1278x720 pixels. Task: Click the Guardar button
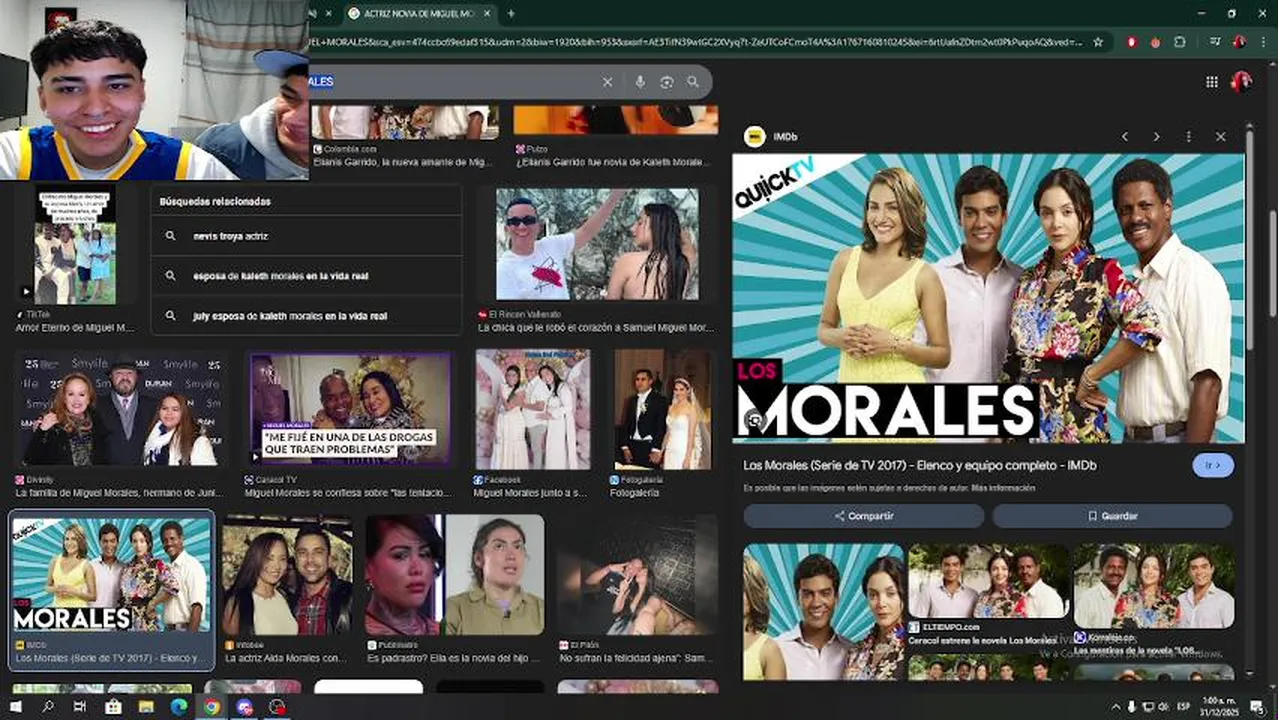[x=1112, y=516]
